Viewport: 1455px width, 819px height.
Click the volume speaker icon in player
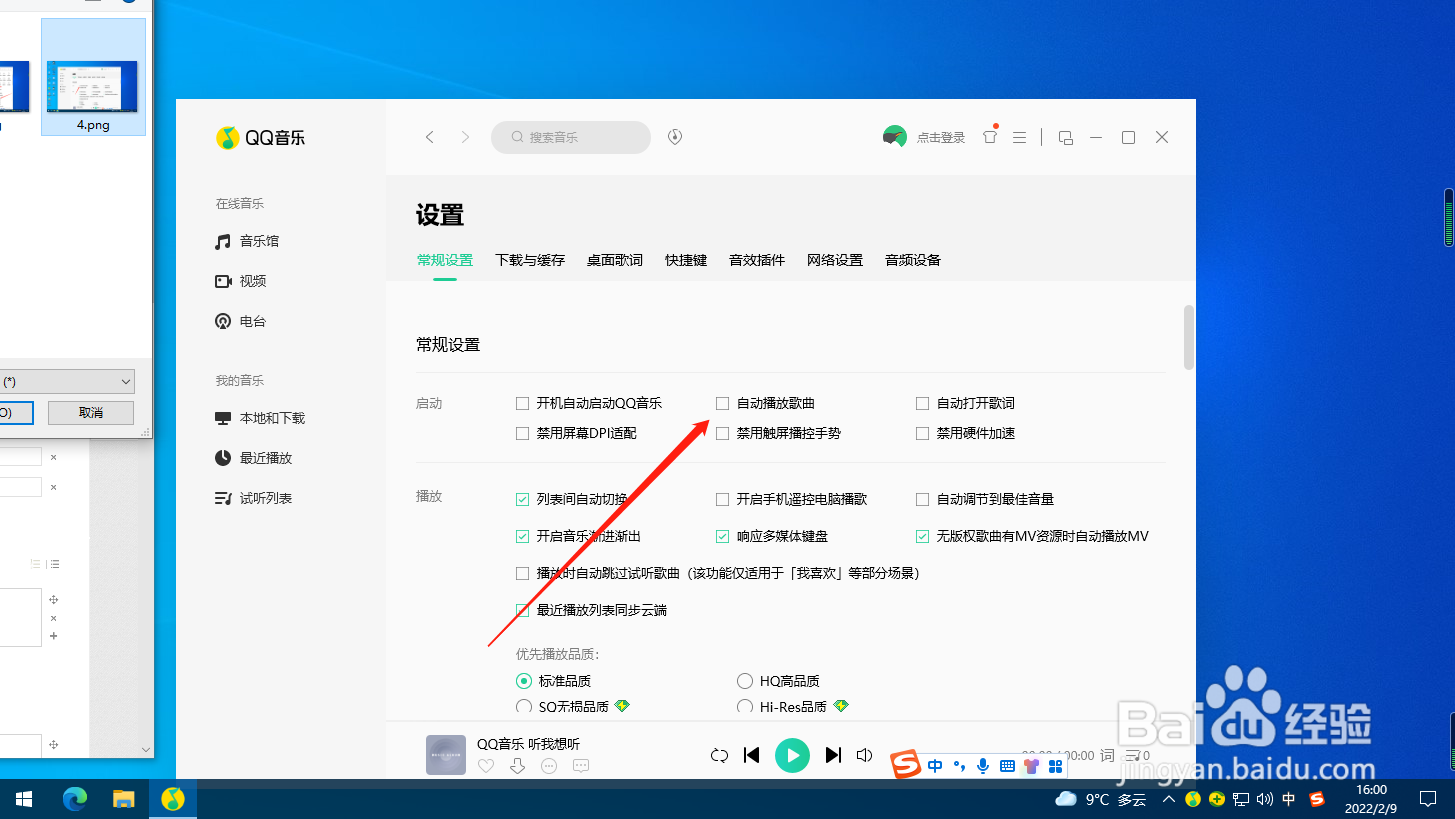tap(865, 755)
